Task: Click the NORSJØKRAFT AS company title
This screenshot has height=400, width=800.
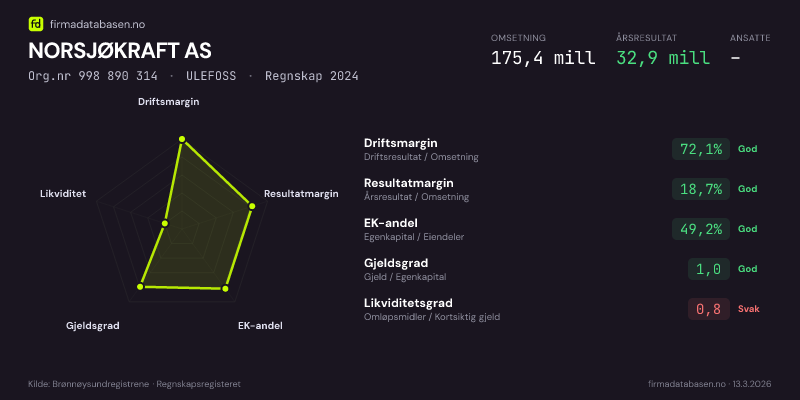Action: pos(120,50)
